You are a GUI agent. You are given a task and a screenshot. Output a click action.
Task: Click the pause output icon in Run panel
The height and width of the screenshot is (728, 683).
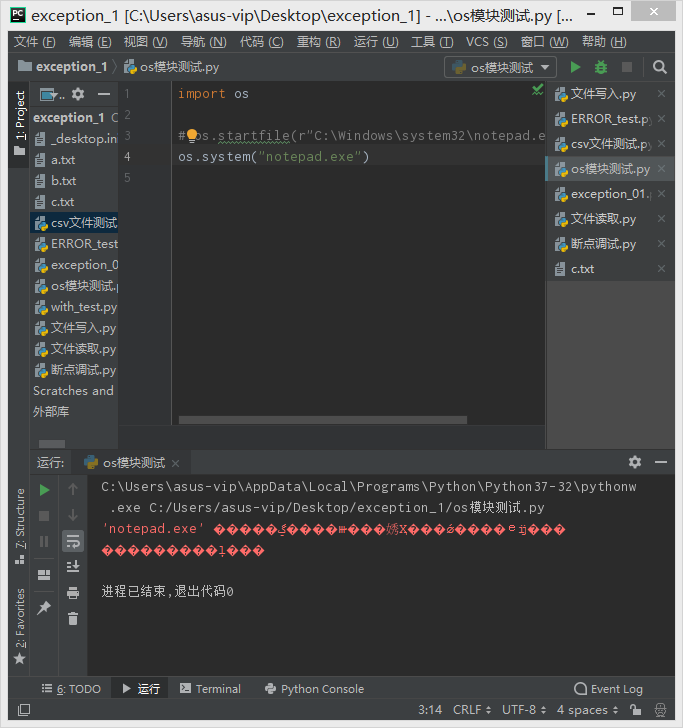(44, 541)
